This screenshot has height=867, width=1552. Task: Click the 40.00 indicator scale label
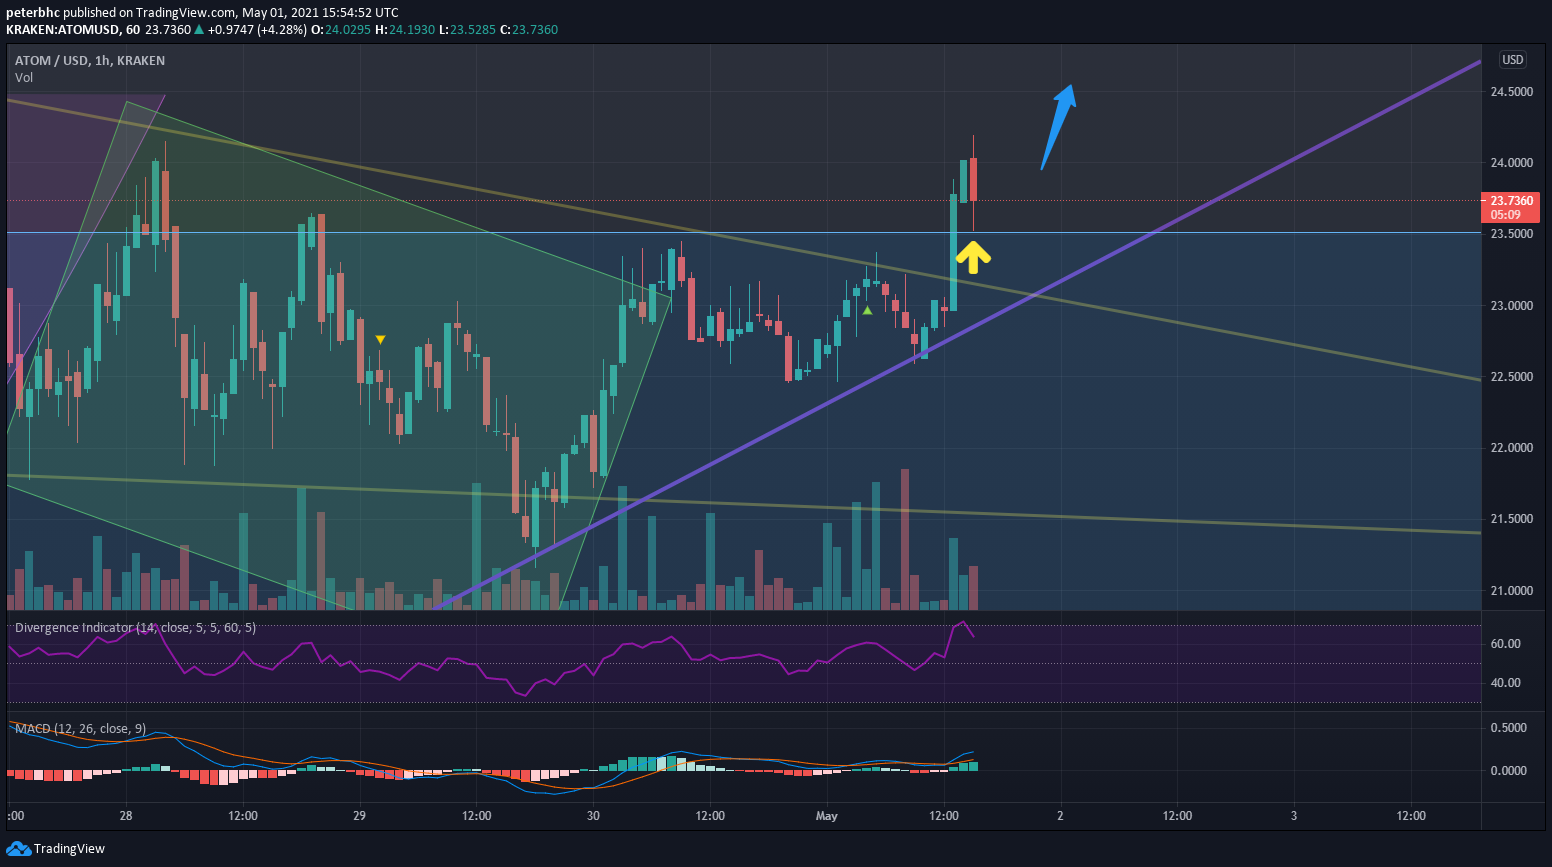[x=1505, y=683]
